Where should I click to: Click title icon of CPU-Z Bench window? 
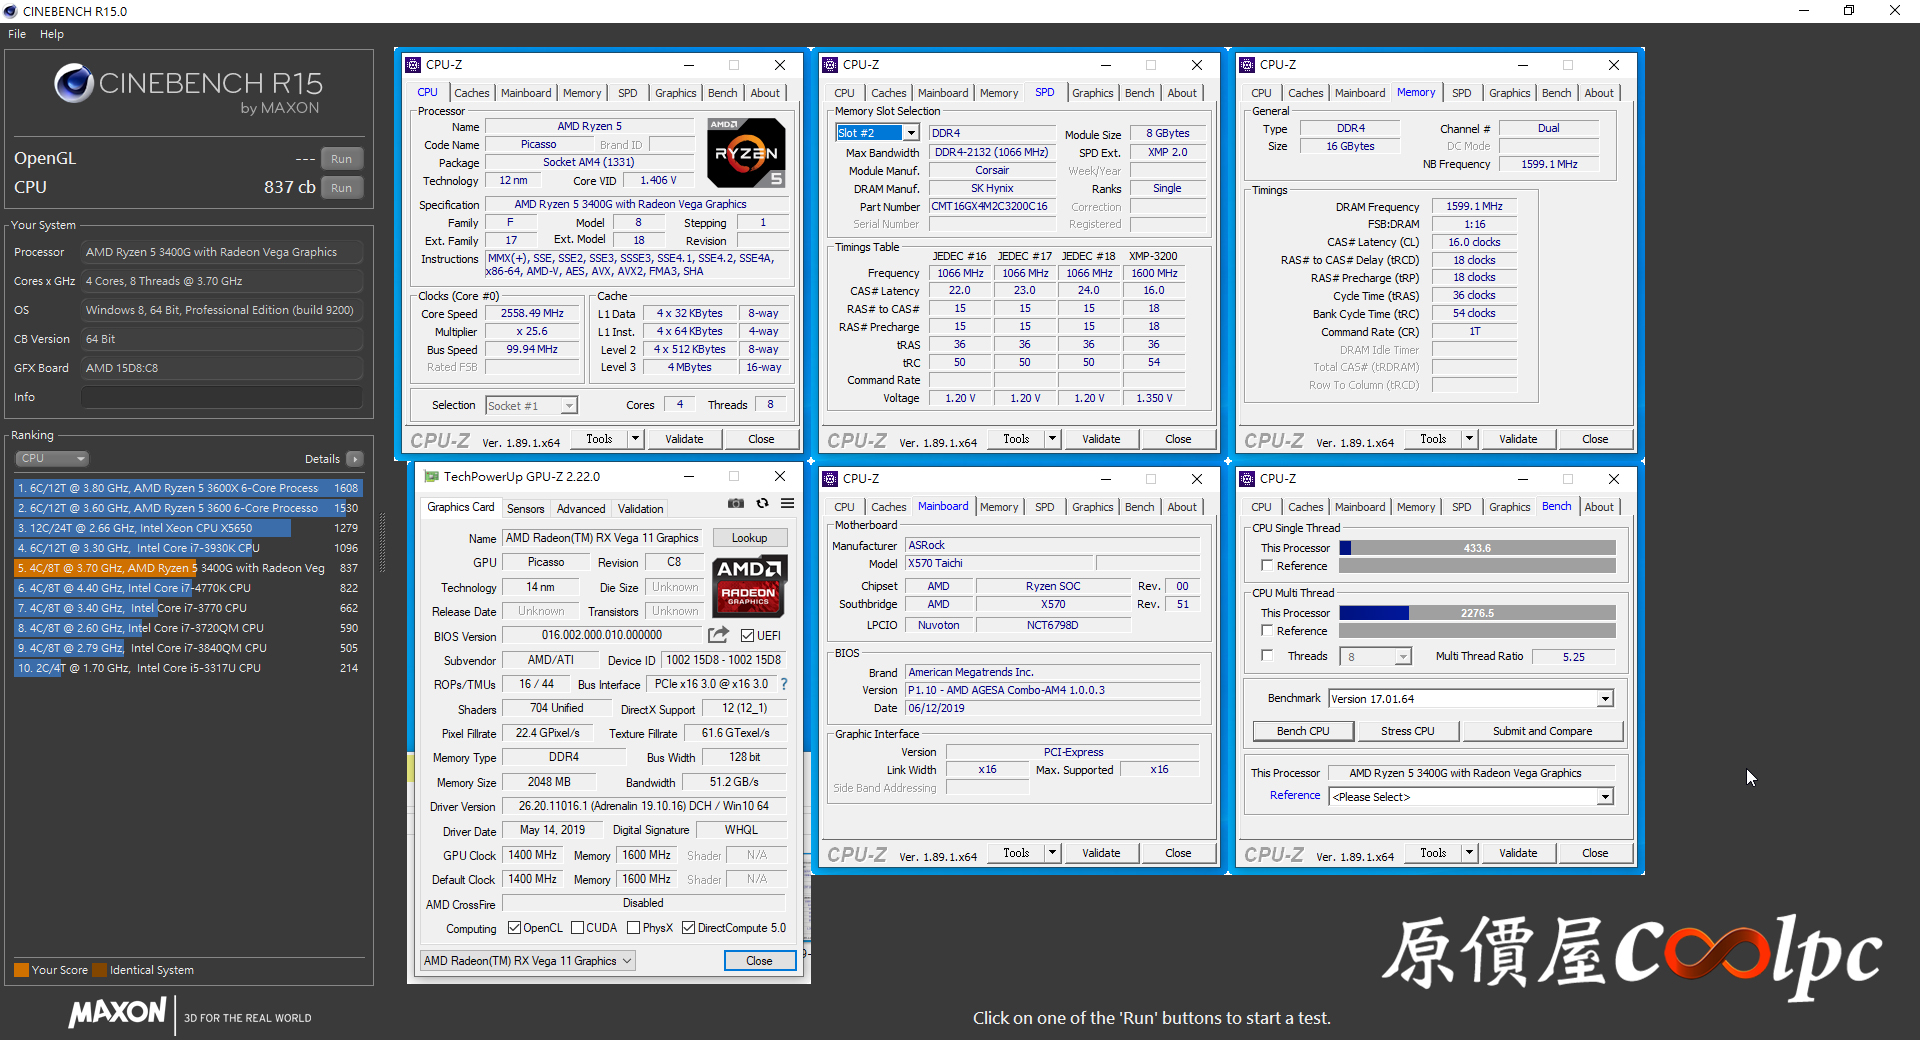pyautogui.click(x=1247, y=479)
